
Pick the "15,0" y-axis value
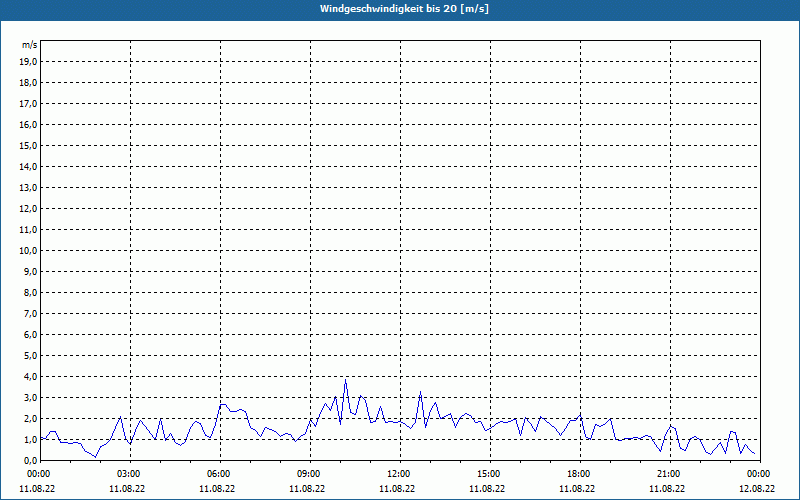pos(28,145)
